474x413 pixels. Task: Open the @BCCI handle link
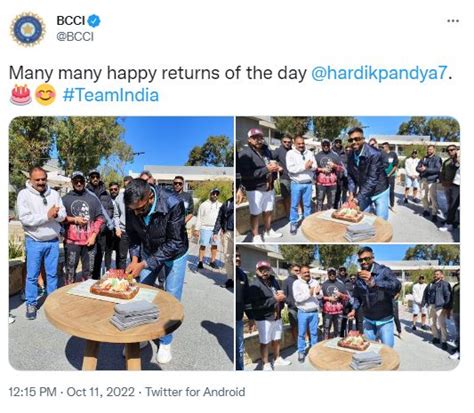coord(75,36)
